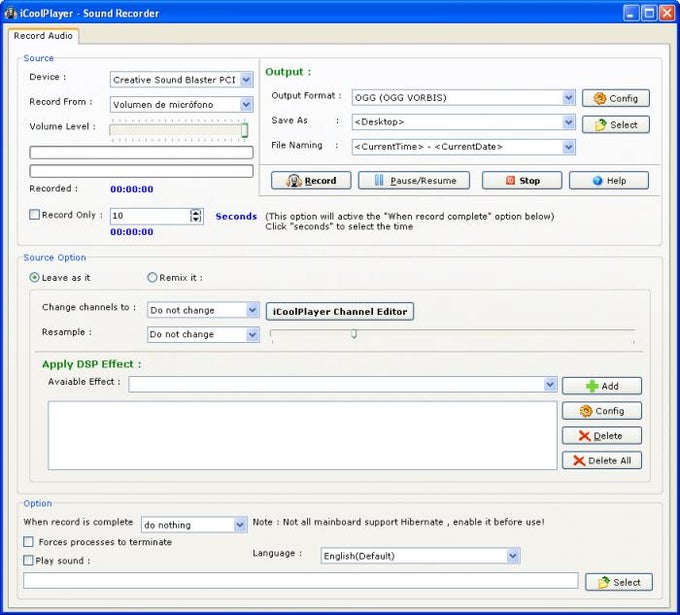Start recording with the Record button

click(x=311, y=180)
